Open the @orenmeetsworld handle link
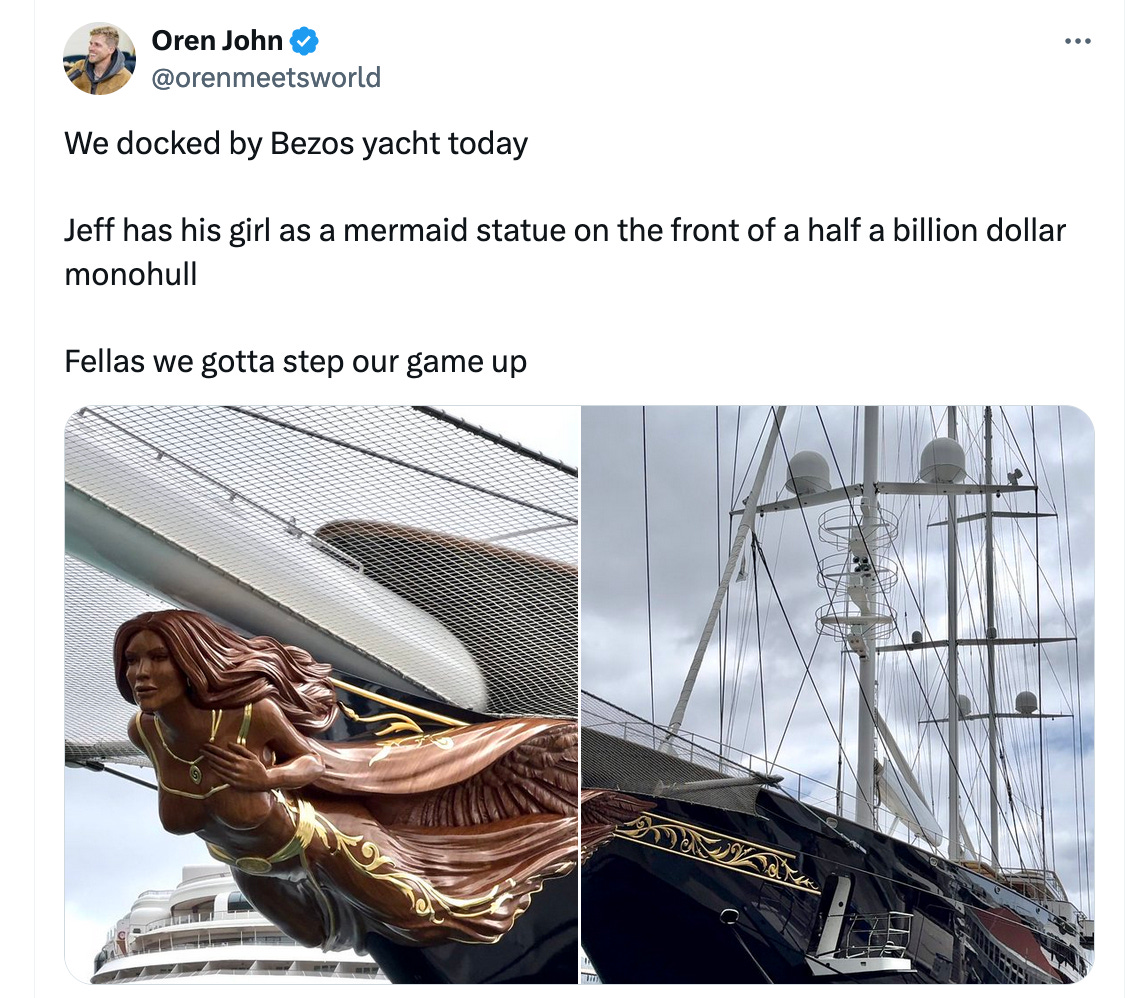The width and height of the screenshot is (1136, 998). pyautogui.click(x=266, y=77)
